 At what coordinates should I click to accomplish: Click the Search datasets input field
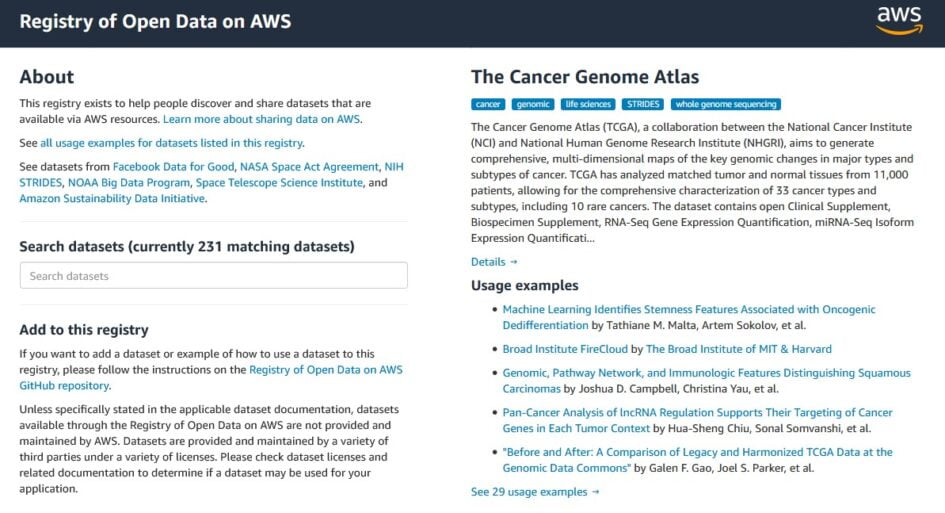click(x=213, y=276)
